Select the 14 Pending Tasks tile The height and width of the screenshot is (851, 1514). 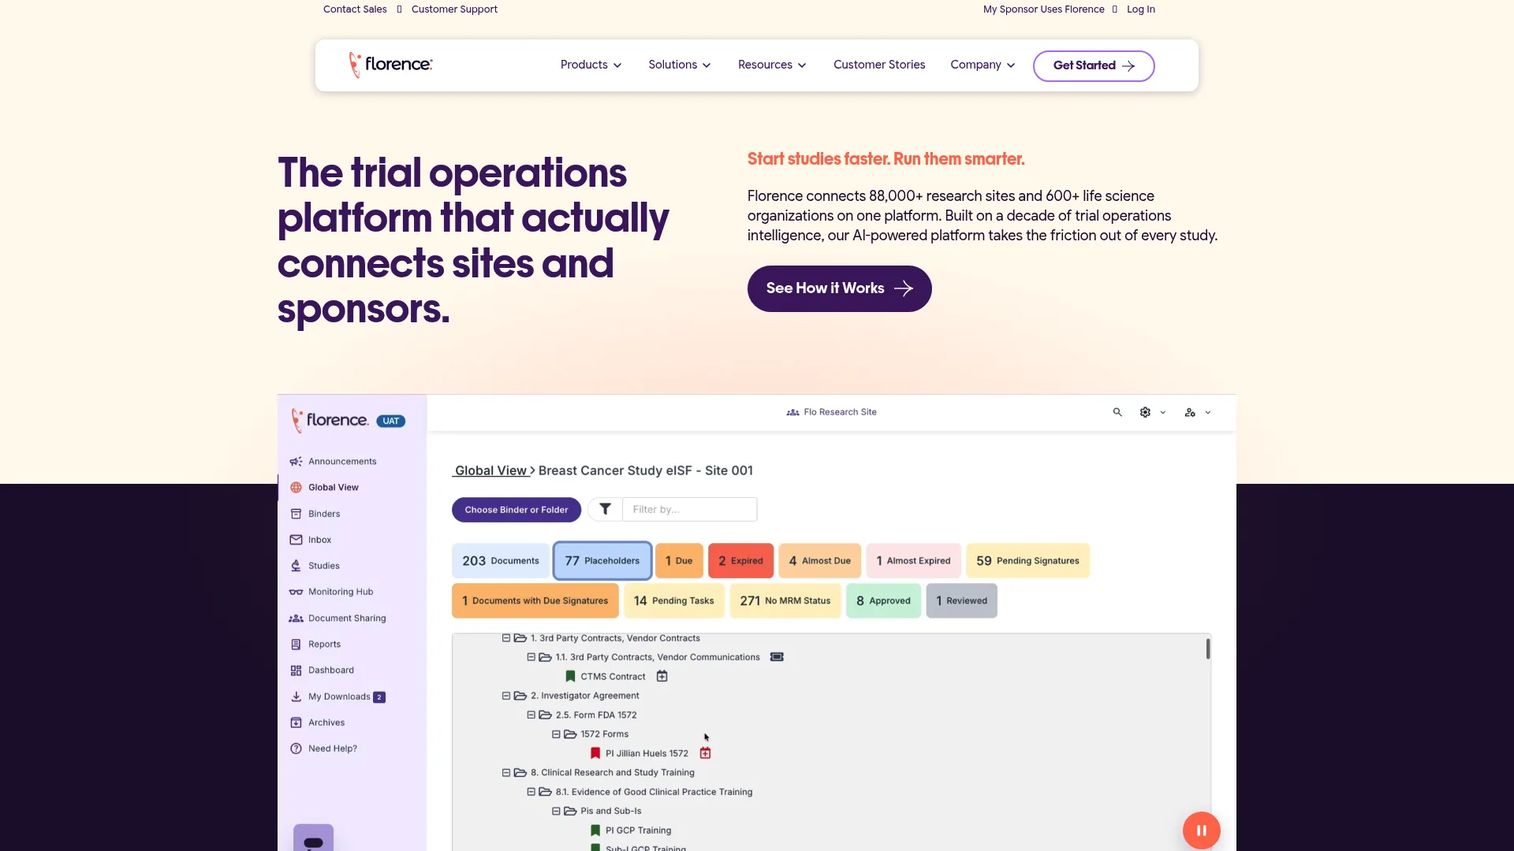pos(674,601)
